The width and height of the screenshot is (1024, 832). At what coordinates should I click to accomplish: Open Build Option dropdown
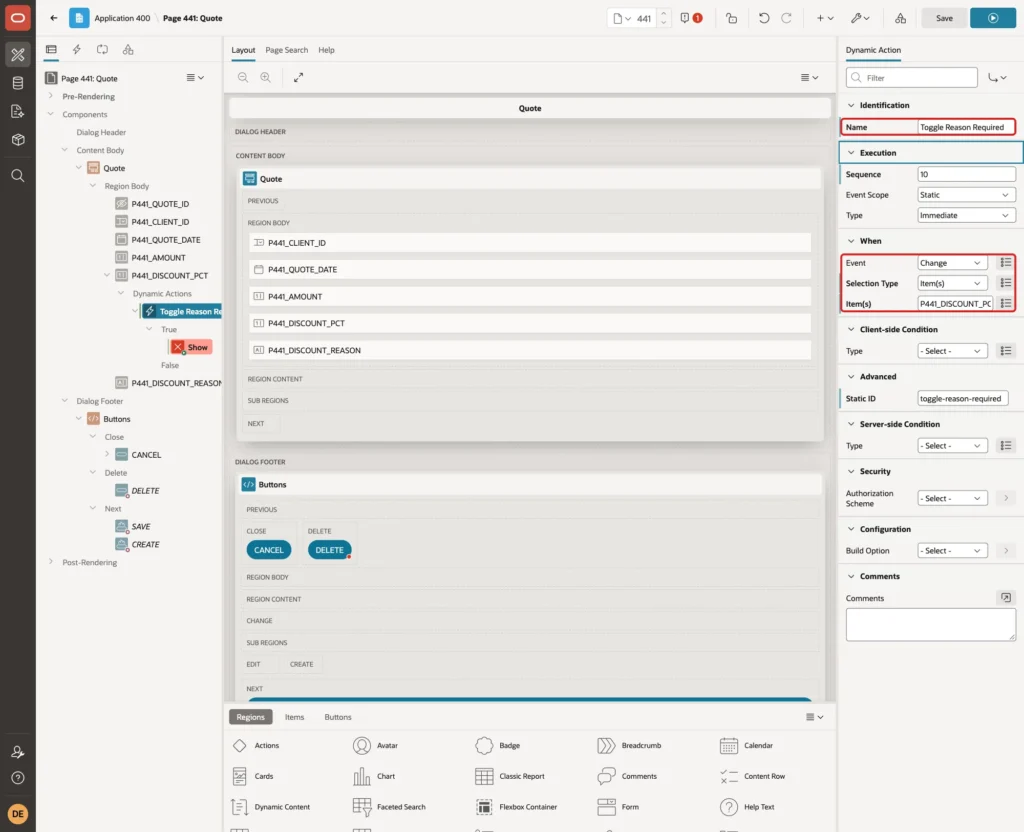tap(952, 551)
